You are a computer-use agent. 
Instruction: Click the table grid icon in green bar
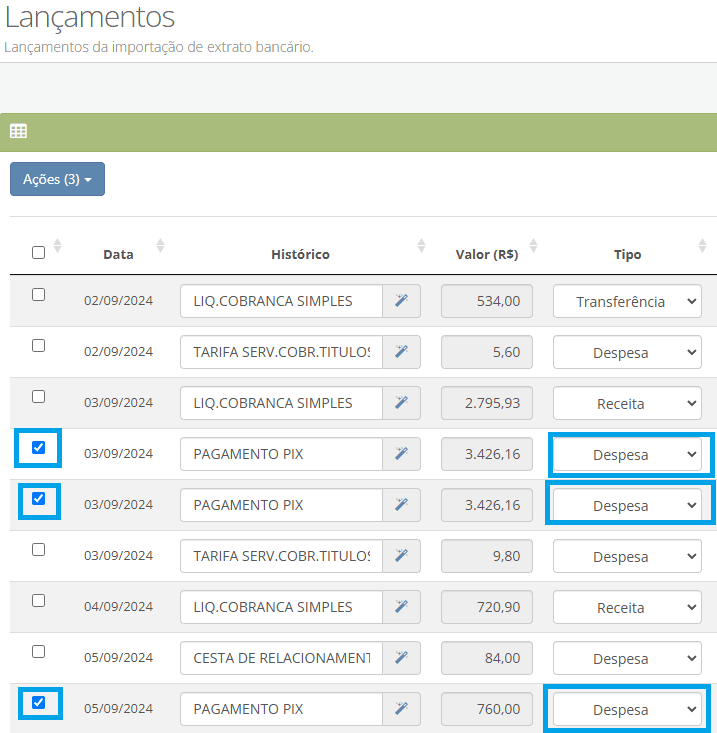18,131
